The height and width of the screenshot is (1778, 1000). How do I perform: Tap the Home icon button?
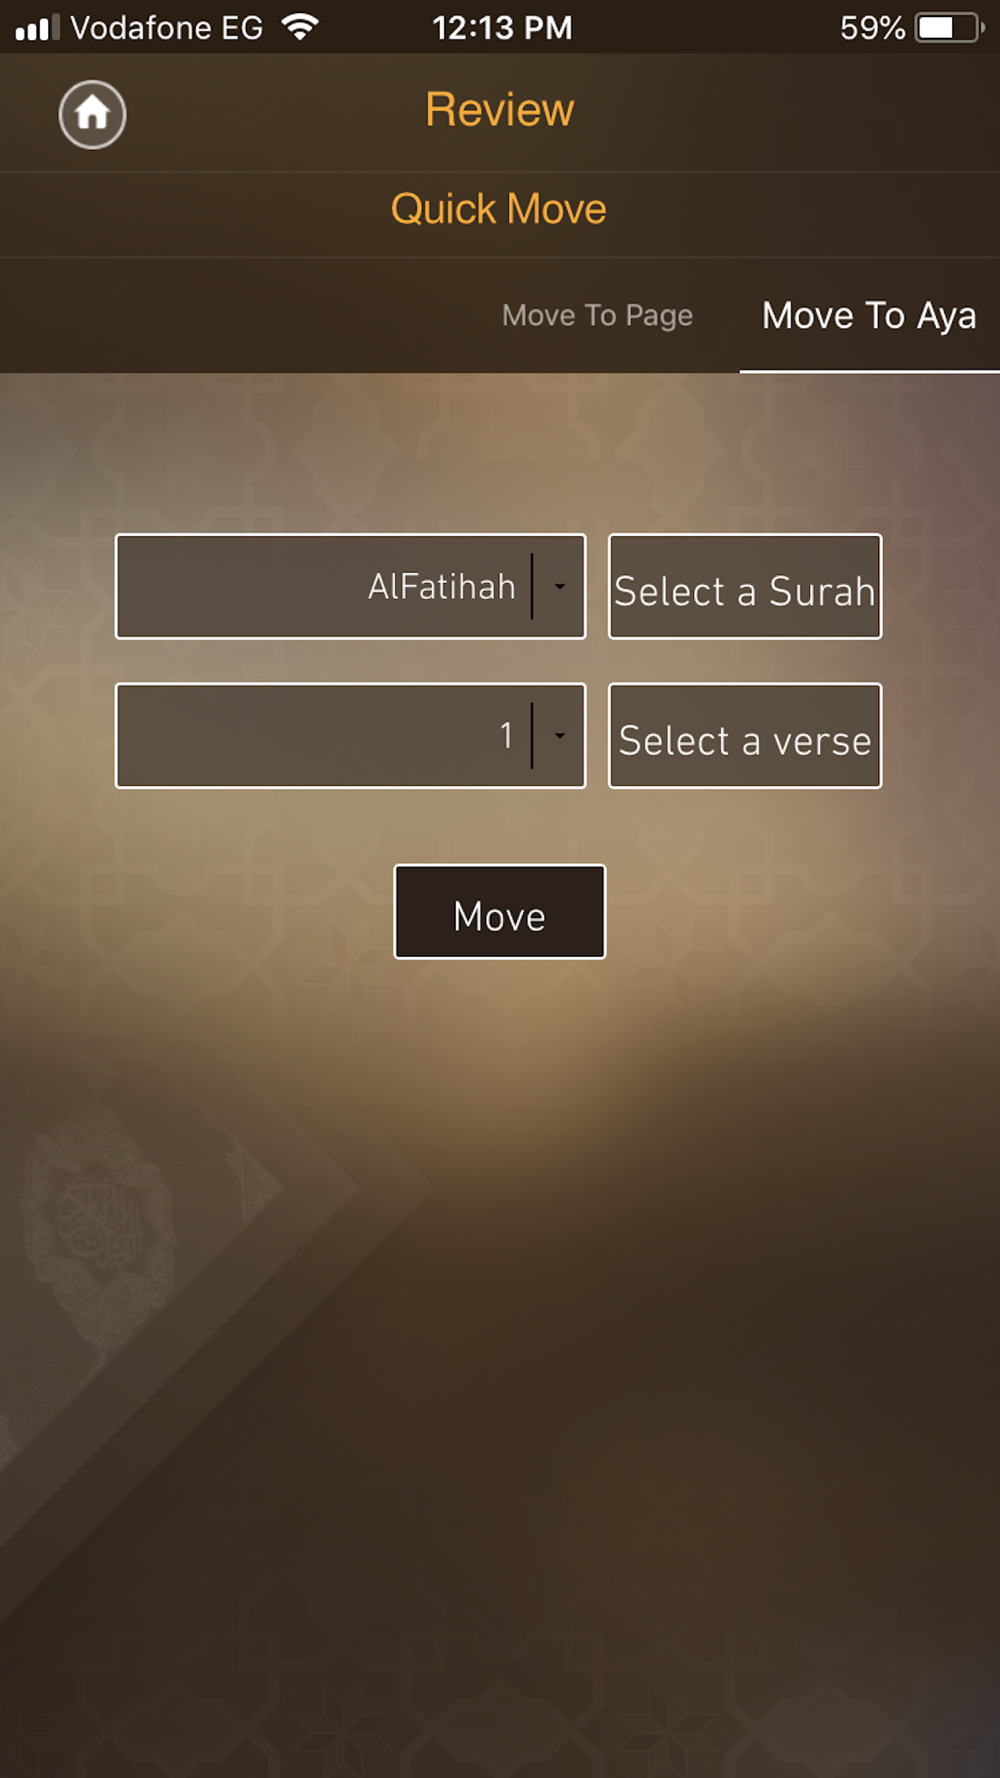pyautogui.click(x=92, y=114)
